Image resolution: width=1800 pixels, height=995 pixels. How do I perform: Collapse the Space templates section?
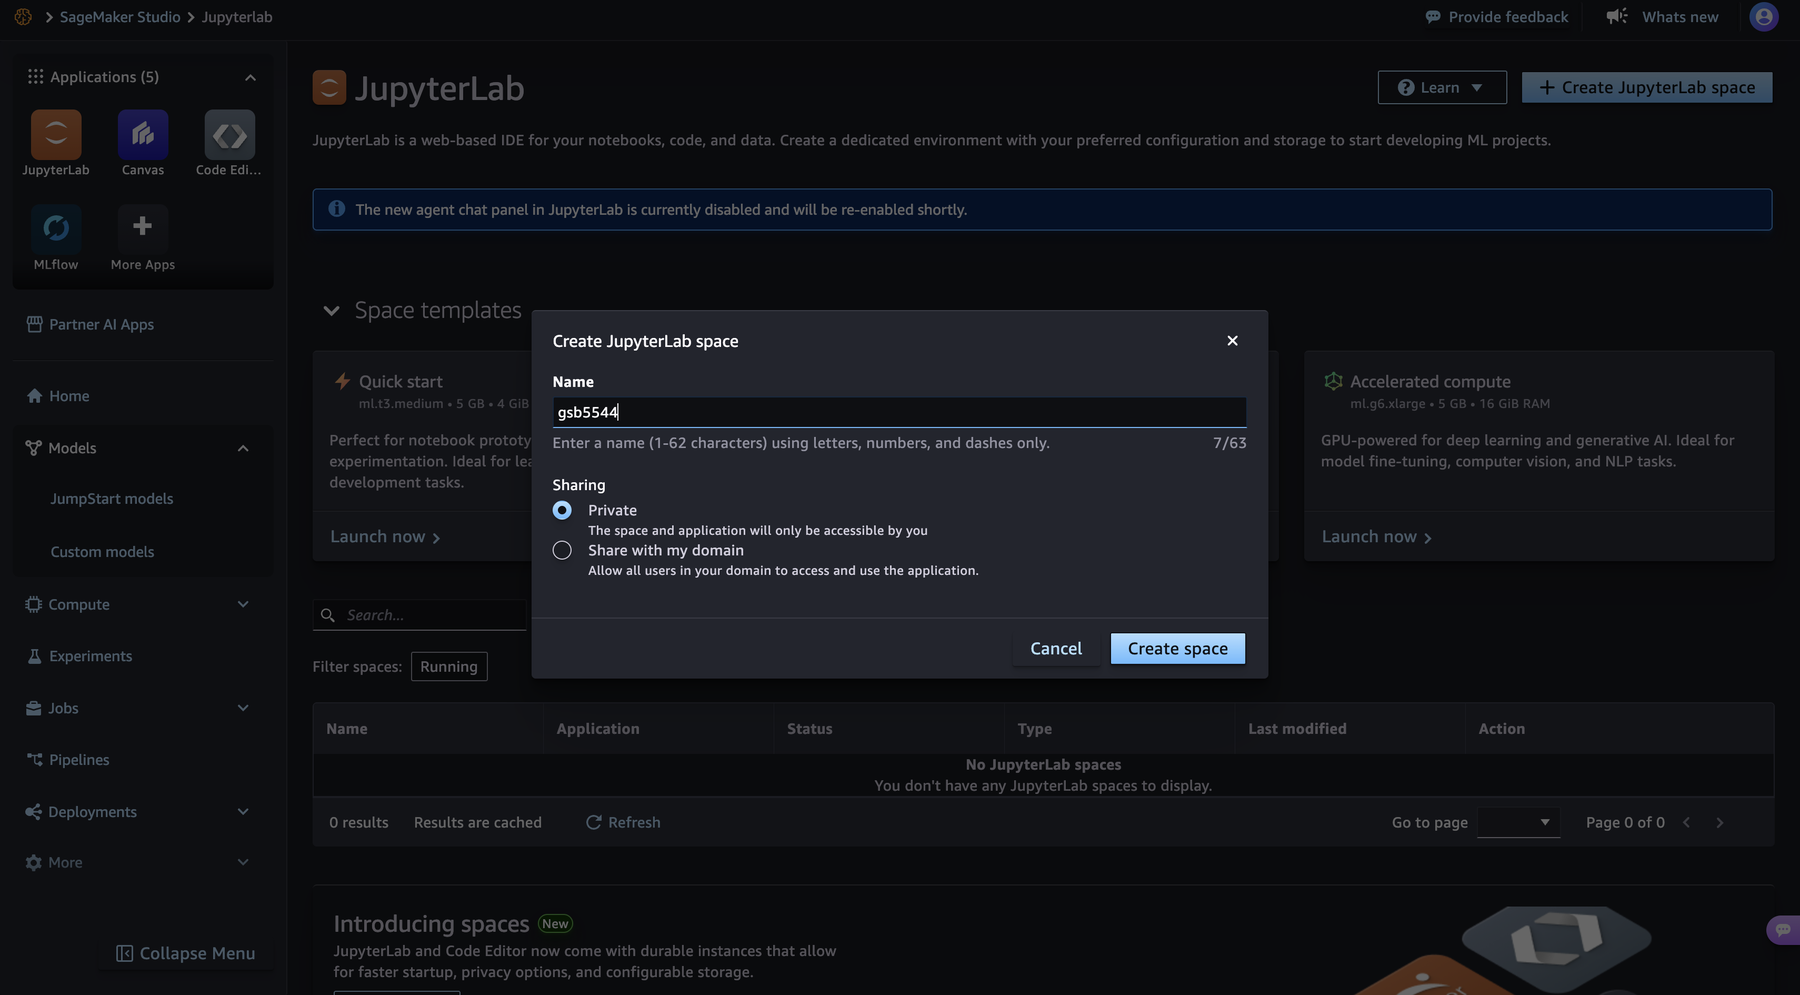[x=331, y=311]
